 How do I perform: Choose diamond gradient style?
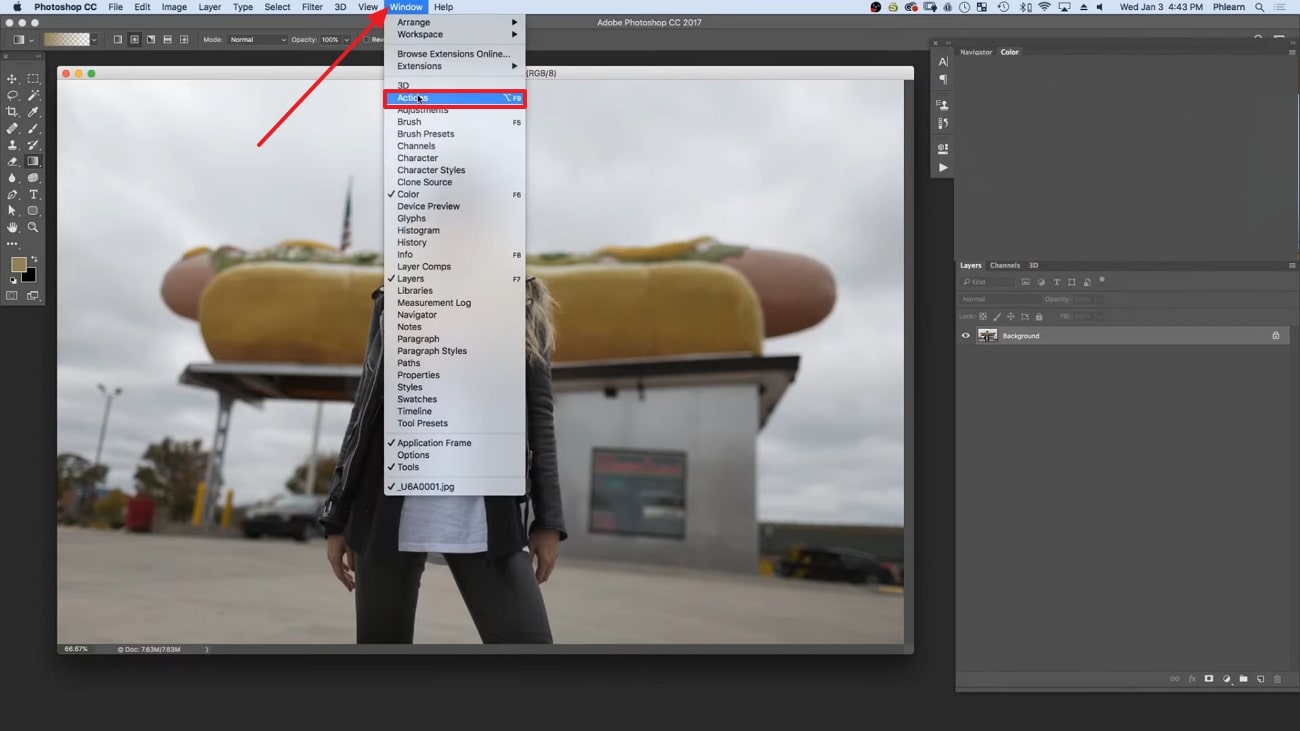tap(184, 40)
